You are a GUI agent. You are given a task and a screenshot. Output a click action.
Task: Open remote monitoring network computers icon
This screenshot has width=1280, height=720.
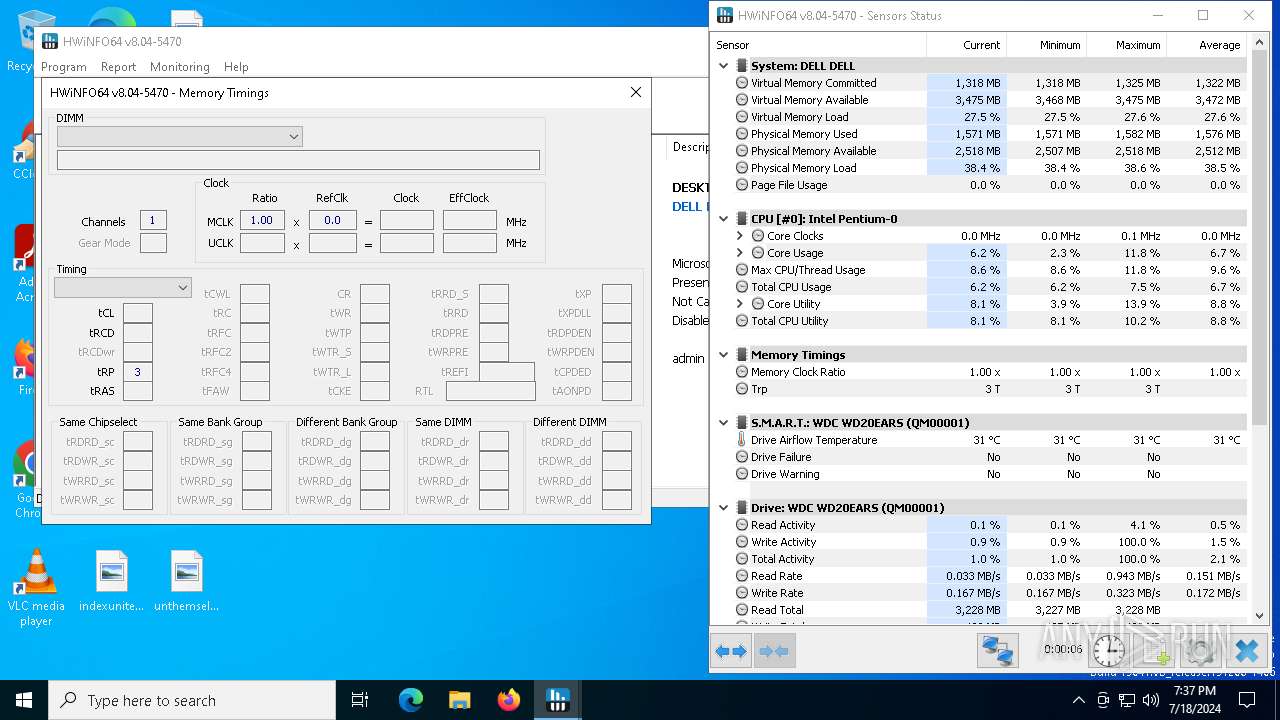click(x=997, y=651)
